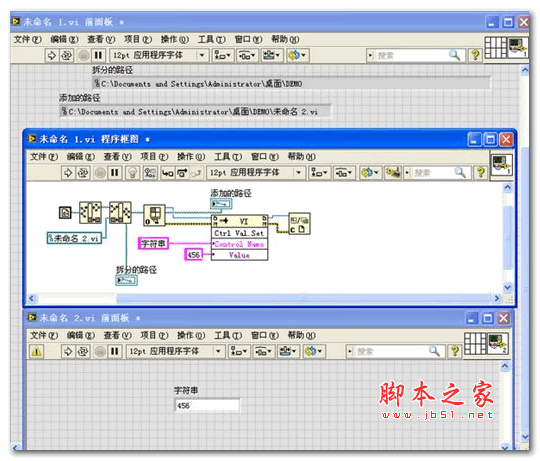Click help question mark in 未命名 2.vi toolbar
Image resolution: width=540 pixels, height=461 pixels.
point(455,352)
